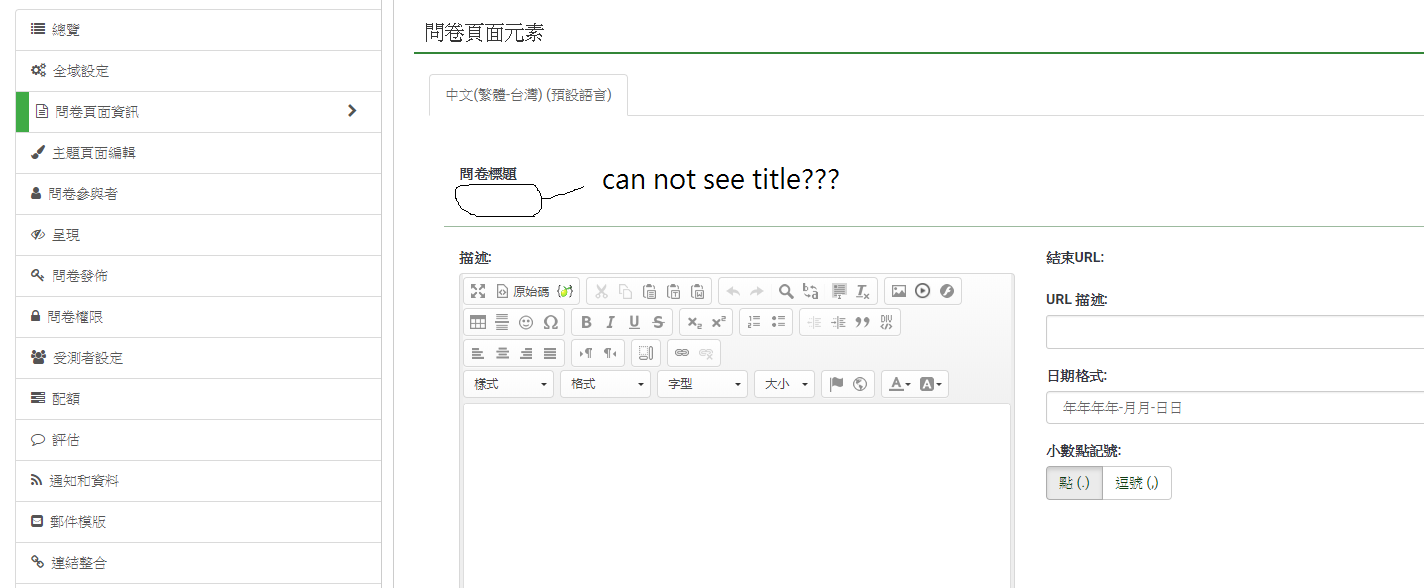Click the Bold formatting icon
Image resolution: width=1424 pixels, height=588 pixels.
click(x=586, y=322)
